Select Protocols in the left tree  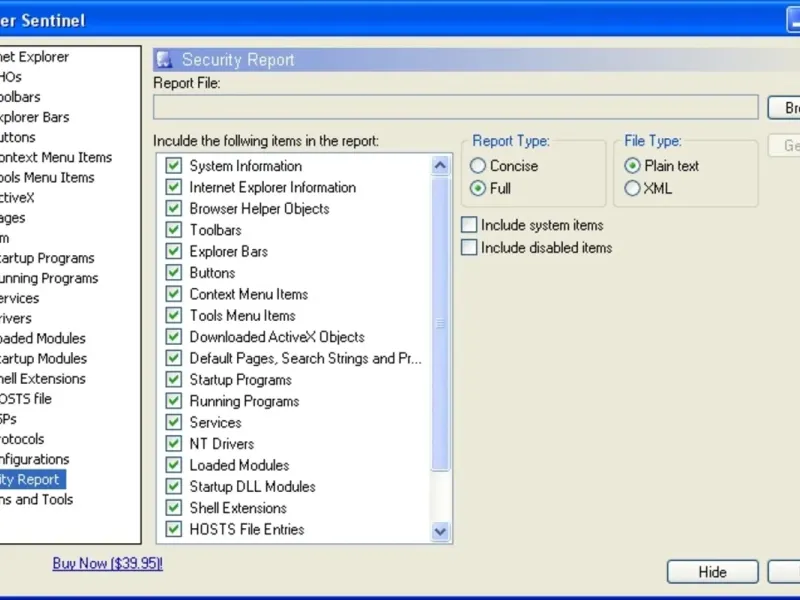(x=22, y=439)
